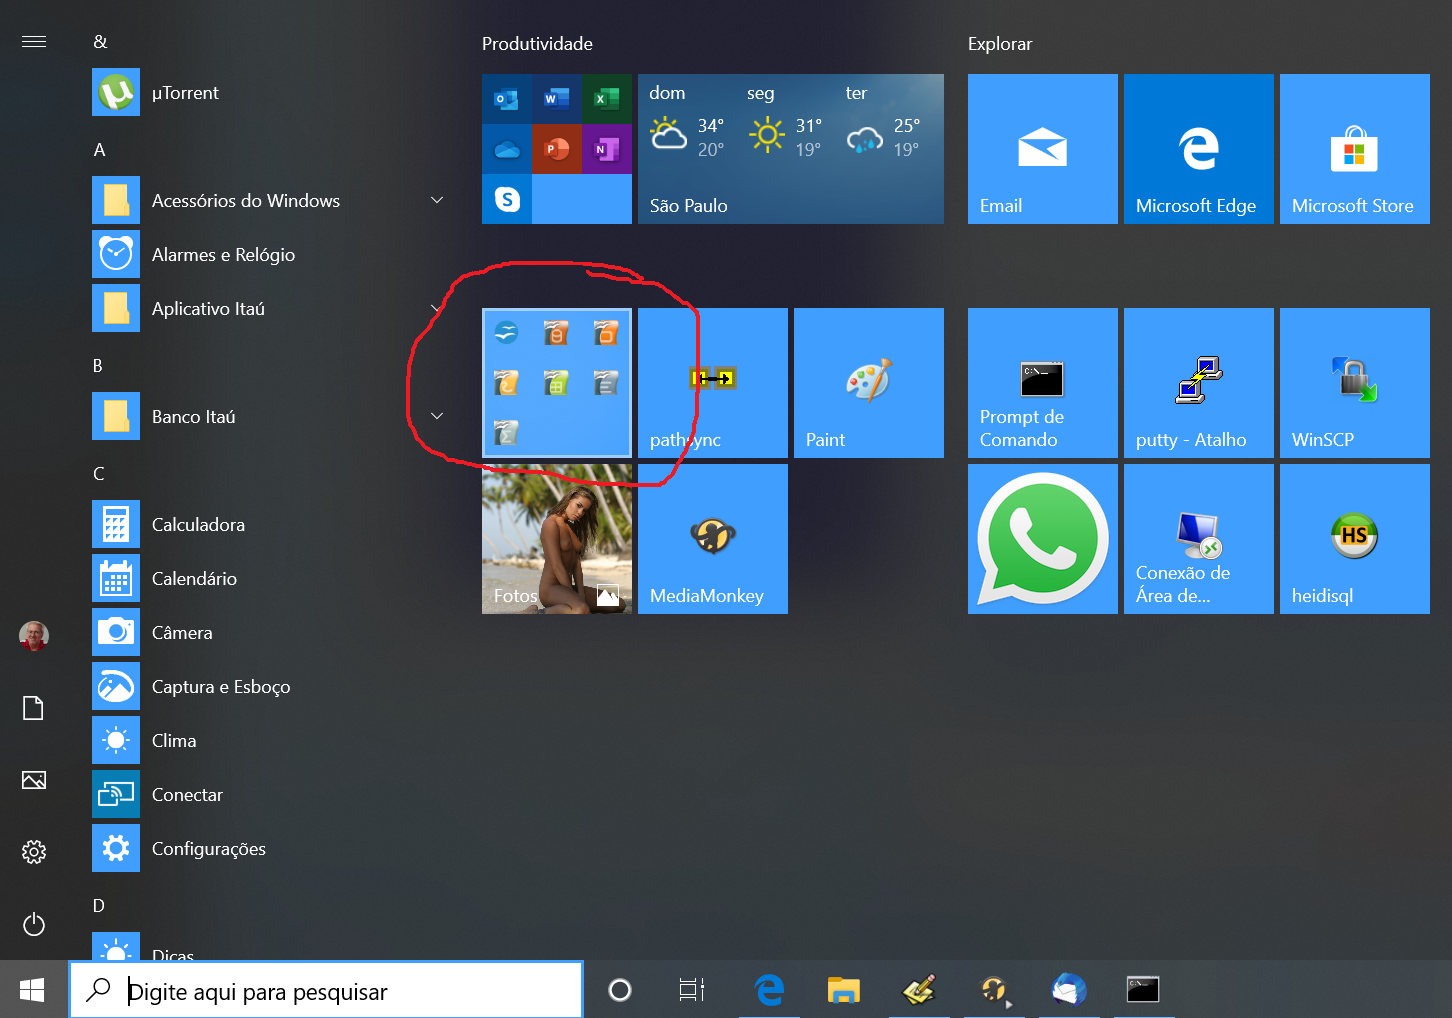Expand the Aplicativo Itaú folder

tap(437, 308)
